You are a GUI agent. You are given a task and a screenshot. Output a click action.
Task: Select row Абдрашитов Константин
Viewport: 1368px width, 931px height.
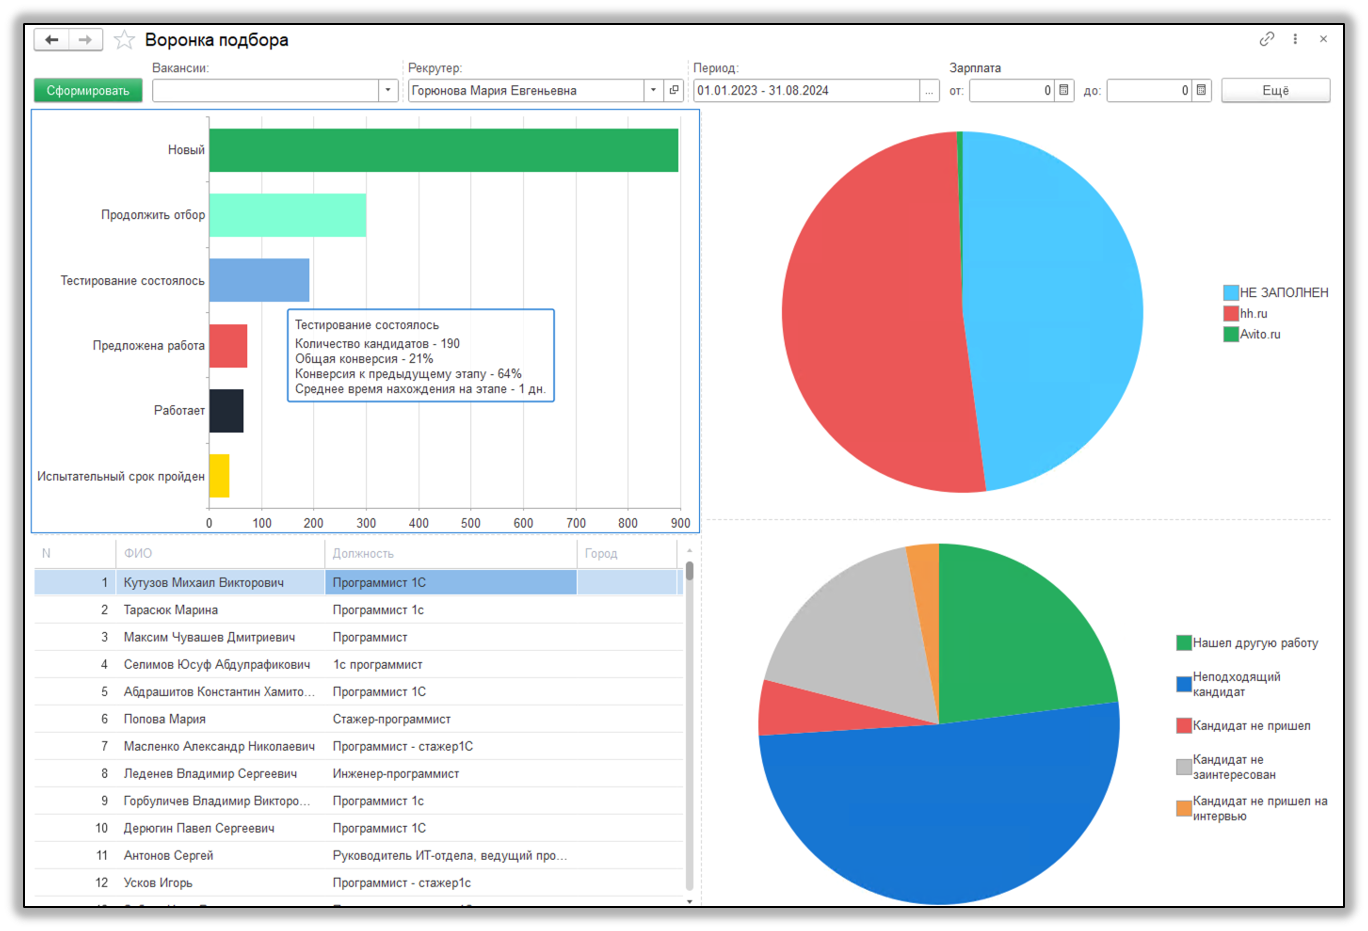[x=359, y=692]
